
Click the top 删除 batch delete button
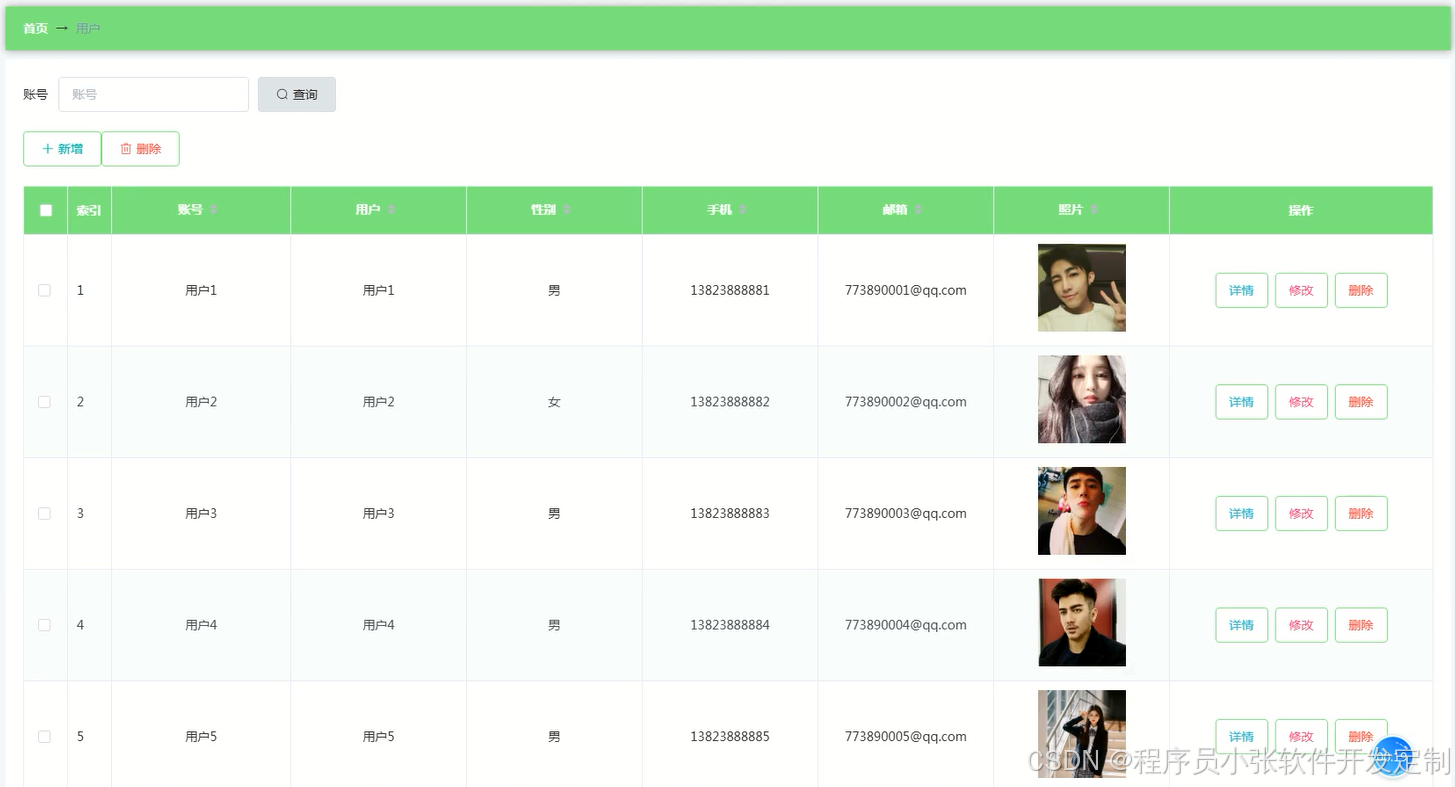coord(140,149)
